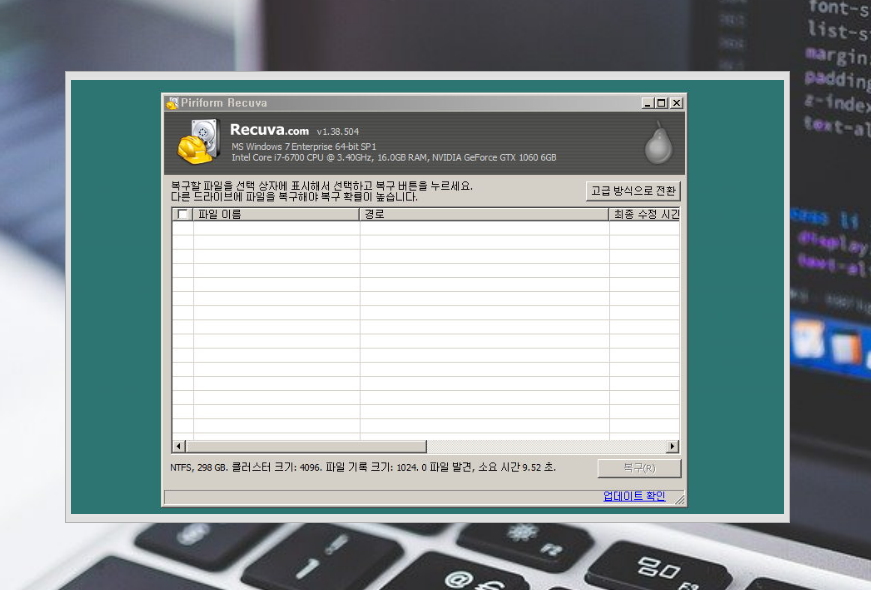Minimize the Piriform Recuva window
The image size is (871, 590).
[647, 103]
